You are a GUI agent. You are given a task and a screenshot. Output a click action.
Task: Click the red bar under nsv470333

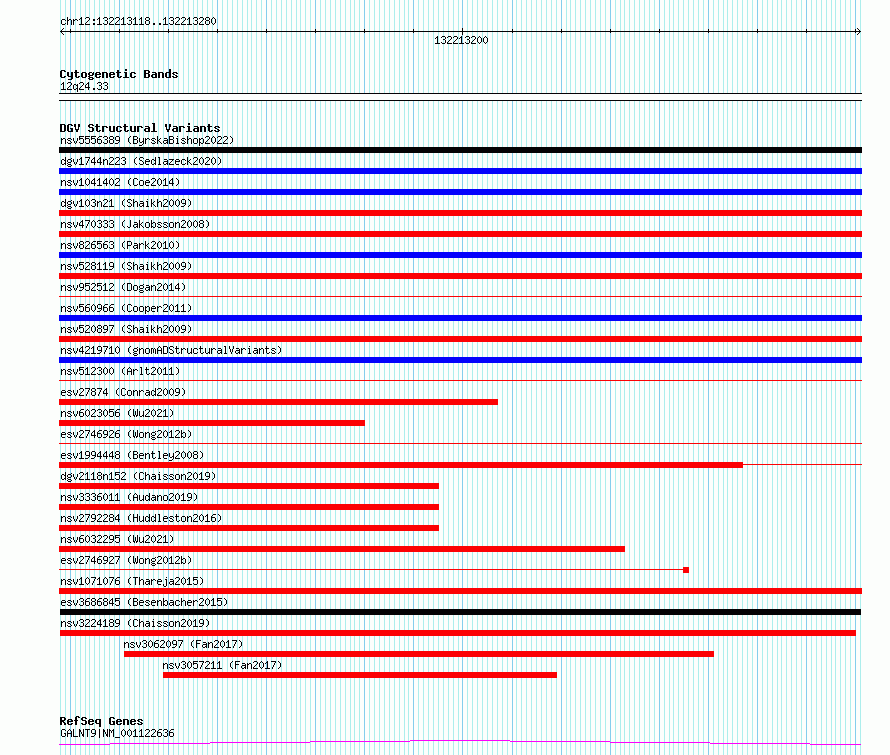(x=460, y=234)
